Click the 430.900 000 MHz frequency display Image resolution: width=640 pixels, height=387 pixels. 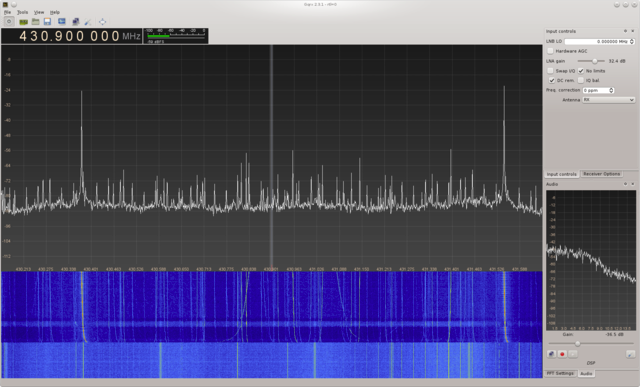(x=72, y=36)
